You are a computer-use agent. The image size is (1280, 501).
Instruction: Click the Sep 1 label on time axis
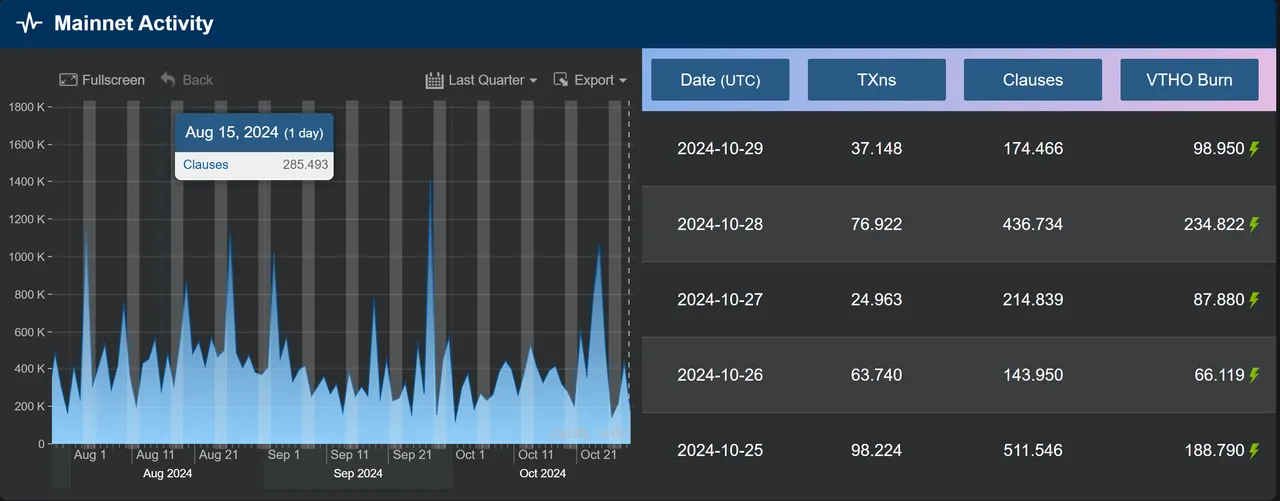(x=284, y=455)
